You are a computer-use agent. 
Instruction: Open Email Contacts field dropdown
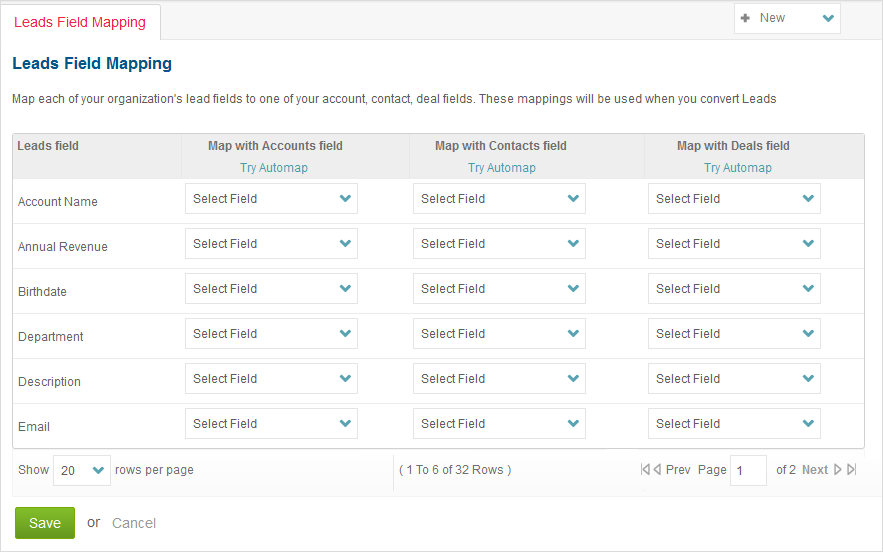[500, 424]
